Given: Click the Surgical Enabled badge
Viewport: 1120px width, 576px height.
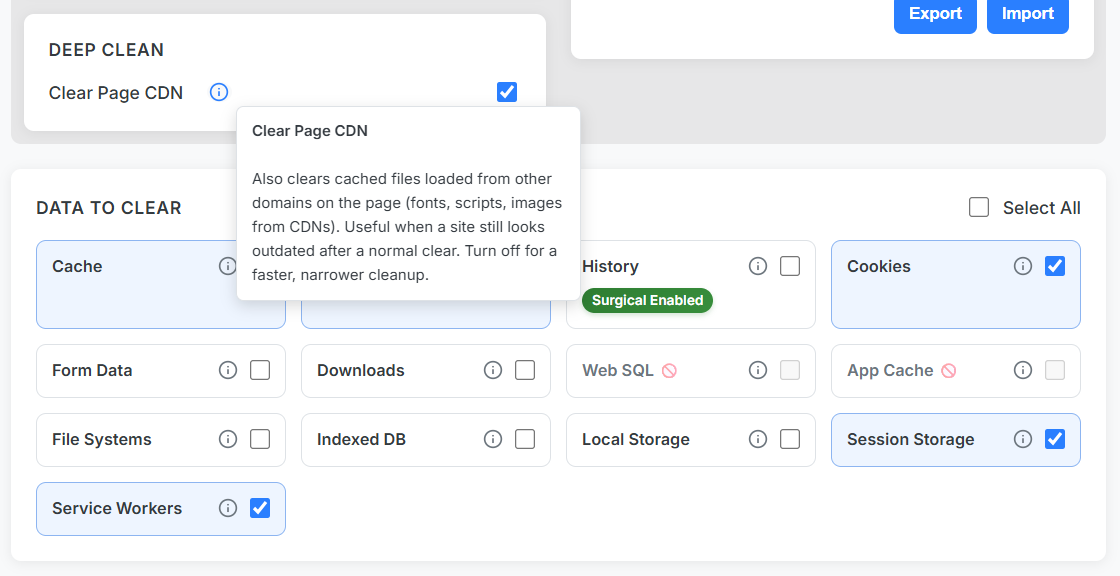Looking at the screenshot, I should [647, 300].
